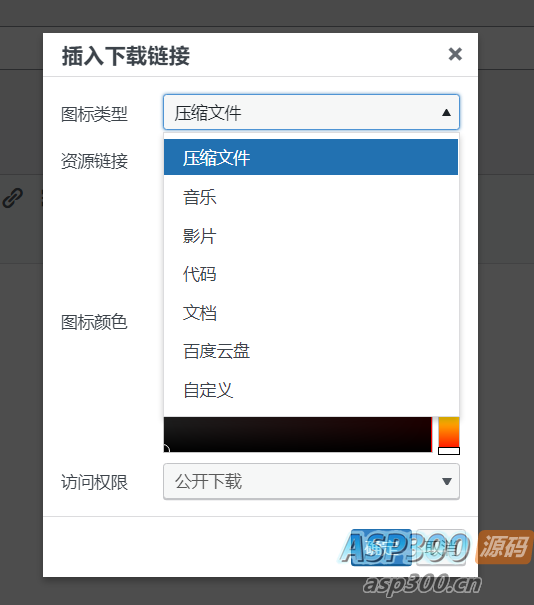
Task: Click the chain link icon in background toolbar
Action: click(x=13, y=198)
